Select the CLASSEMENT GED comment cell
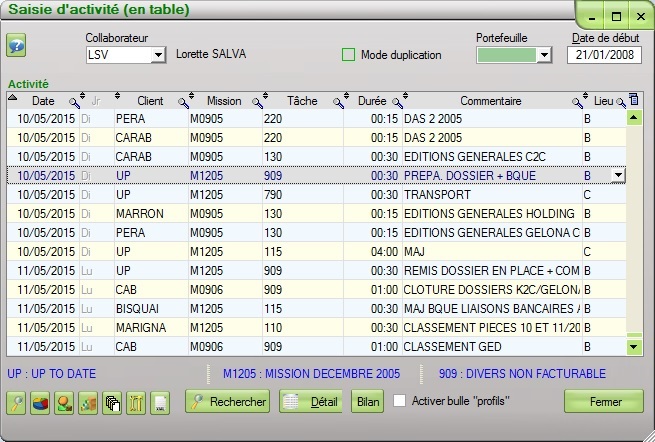This screenshot has width=655, height=442. pyautogui.click(x=492, y=347)
